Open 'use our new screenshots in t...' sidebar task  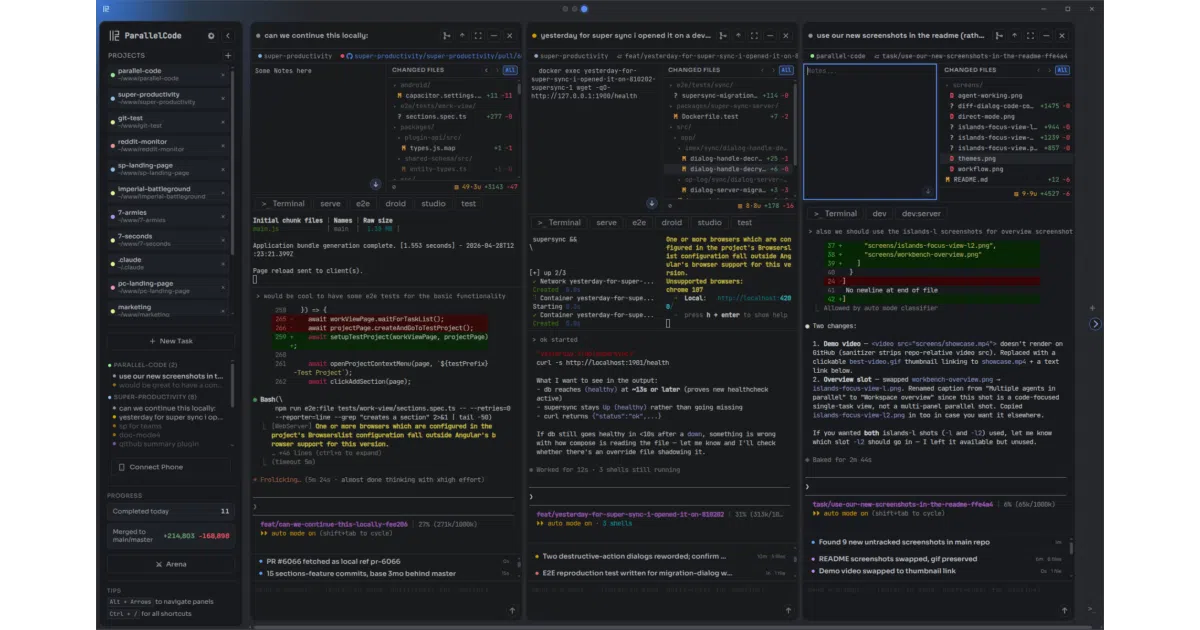point(170,376)
